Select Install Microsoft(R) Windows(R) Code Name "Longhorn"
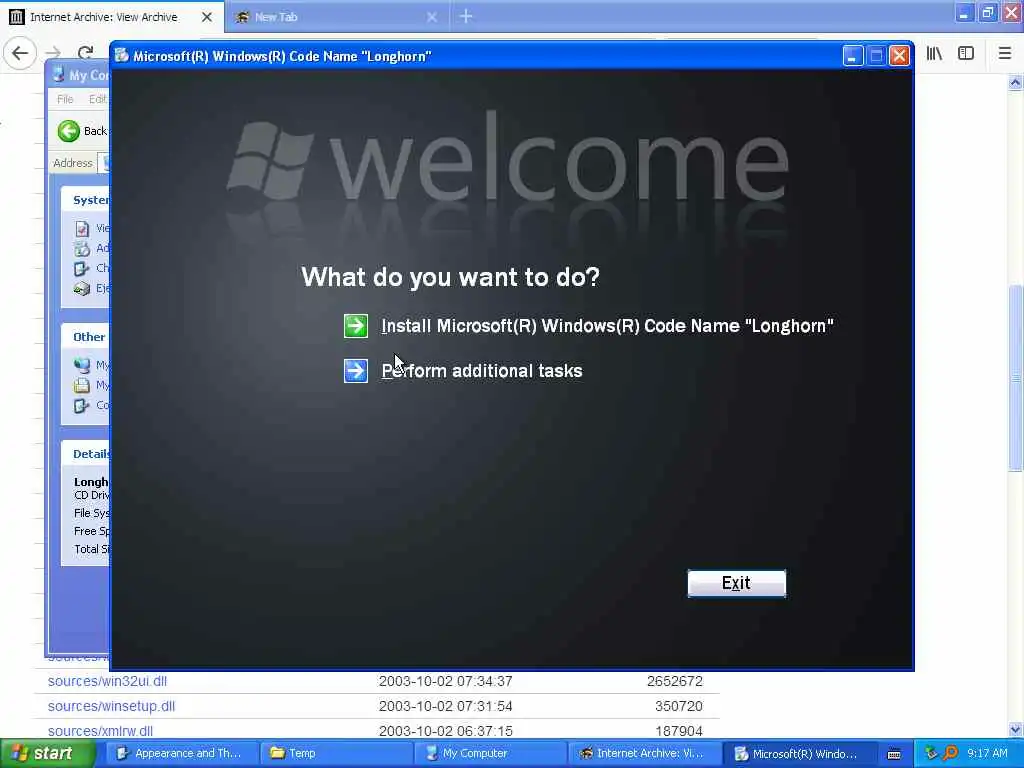Screen dimensions: 1024x768 tap(607, 326)
